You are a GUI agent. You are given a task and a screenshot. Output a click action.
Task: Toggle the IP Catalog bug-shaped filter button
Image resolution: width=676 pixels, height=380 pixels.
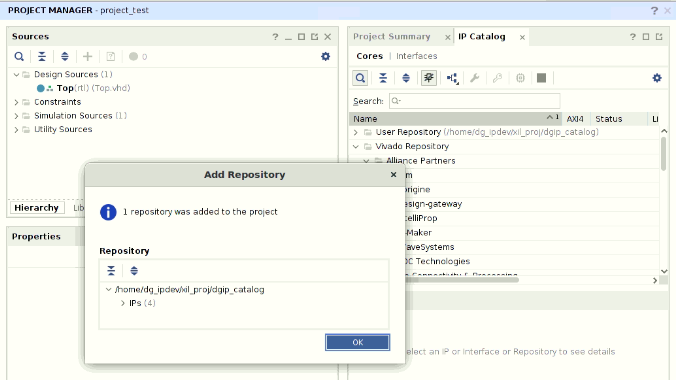click(x=429, y=78)
